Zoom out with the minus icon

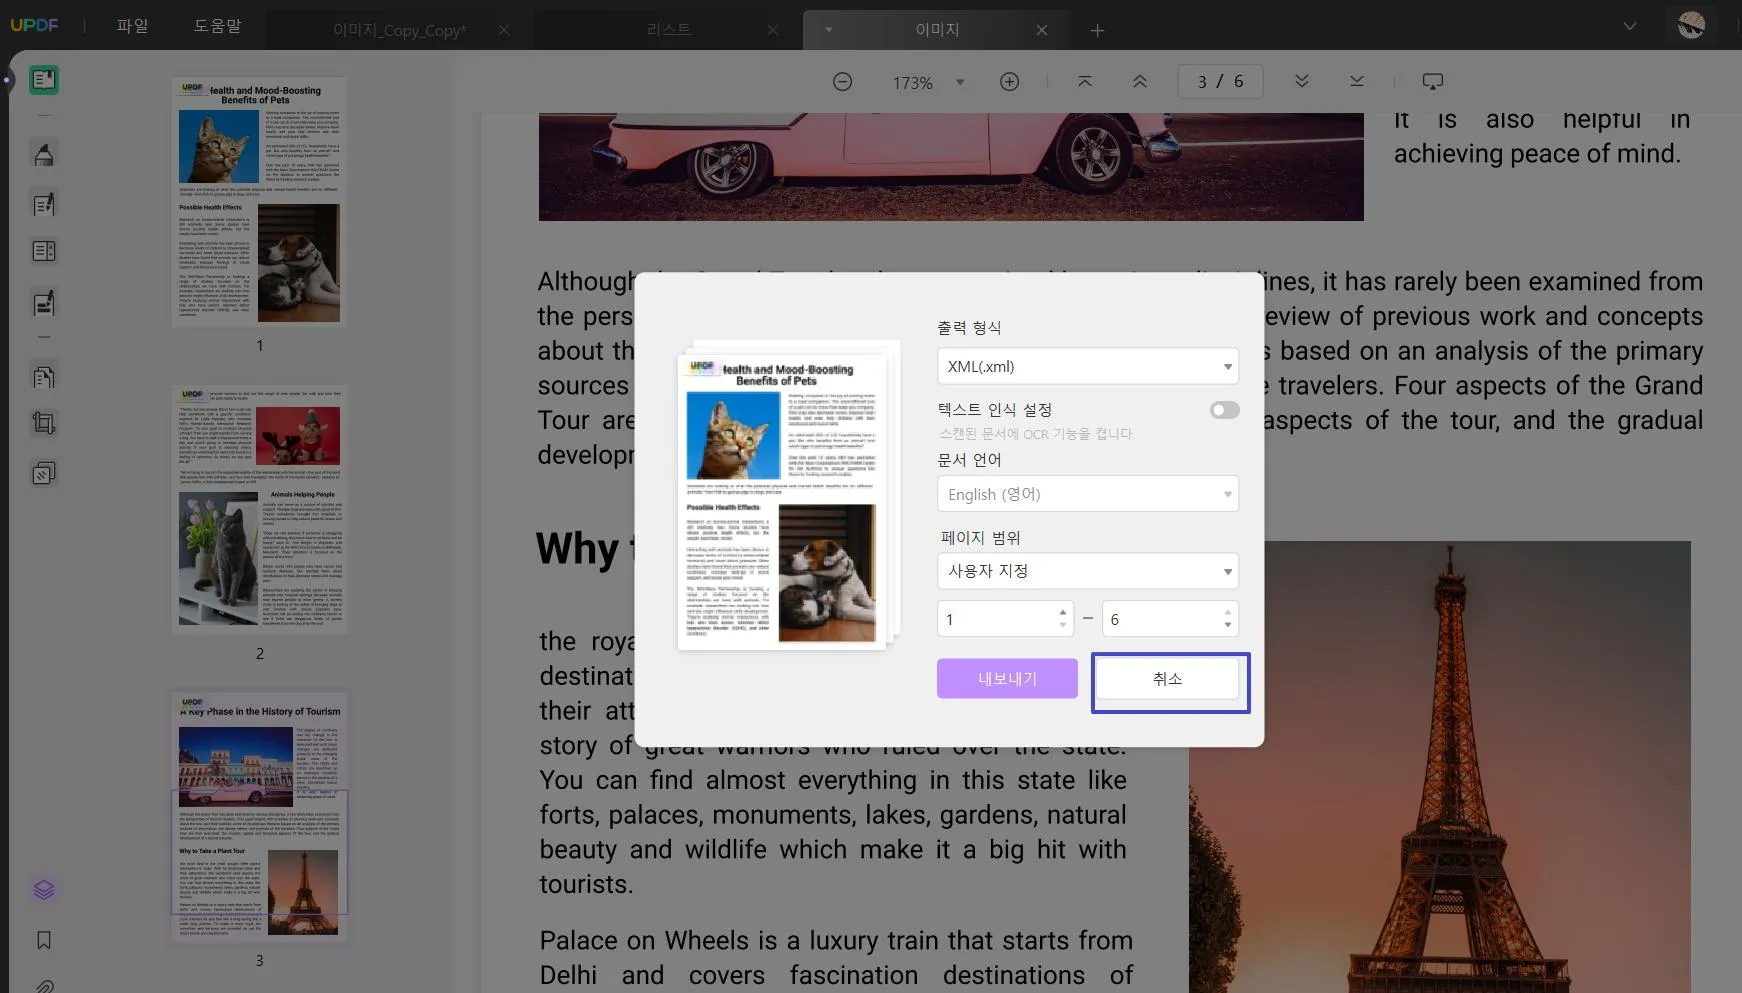(x=843, y=82)
